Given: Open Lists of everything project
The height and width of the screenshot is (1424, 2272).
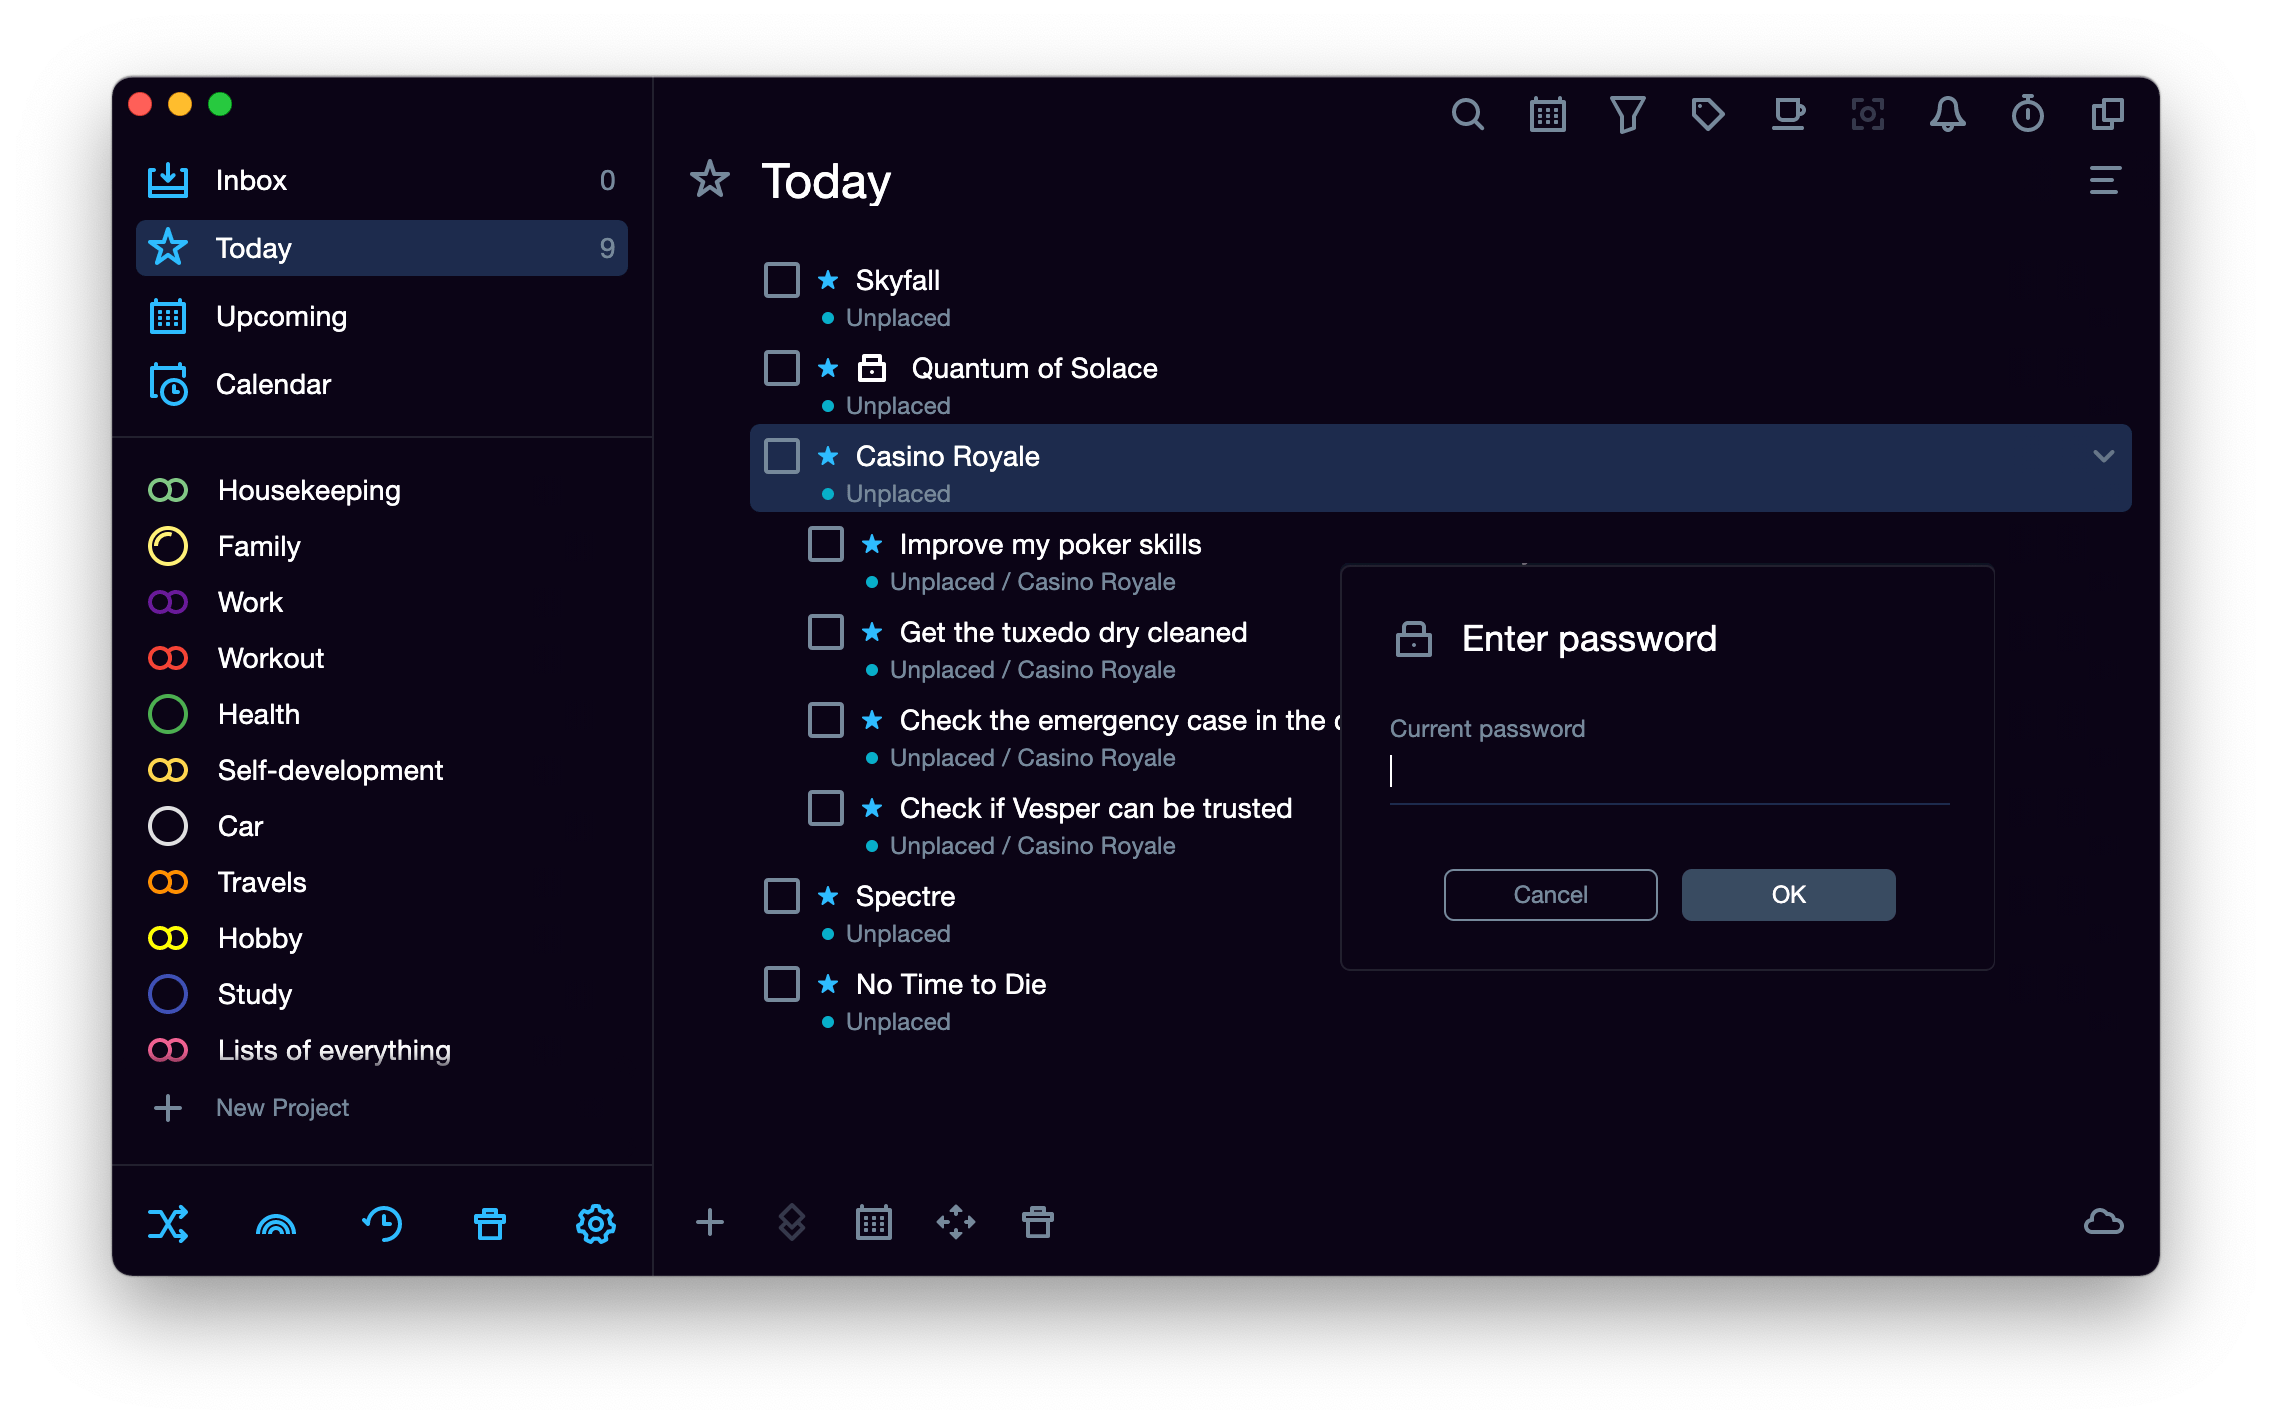Looking at the screenshot, I should (x=382, y=1050).
